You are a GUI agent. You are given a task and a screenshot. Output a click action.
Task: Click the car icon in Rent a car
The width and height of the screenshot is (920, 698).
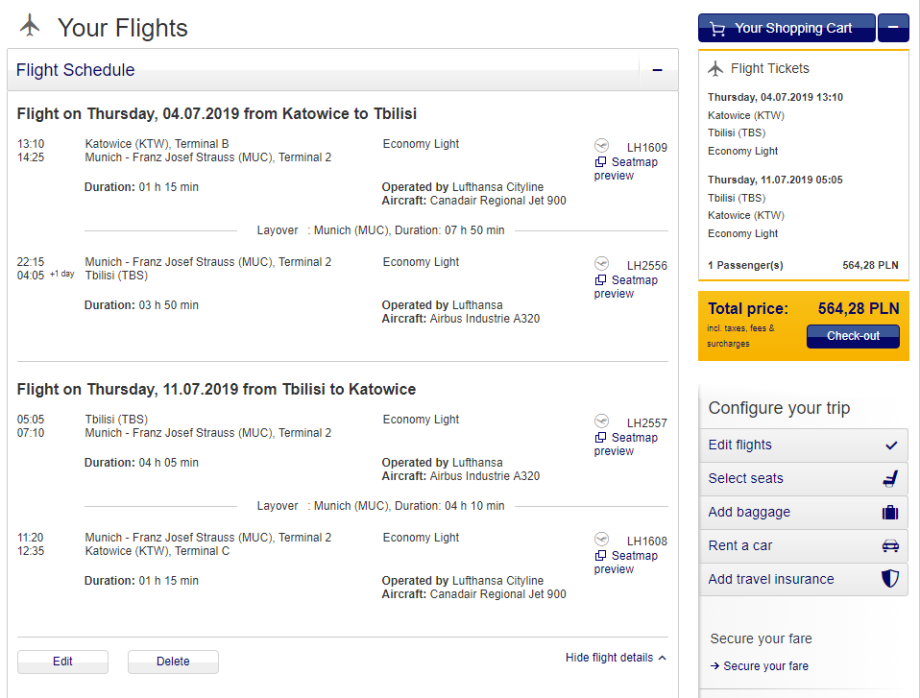(890, 546)
